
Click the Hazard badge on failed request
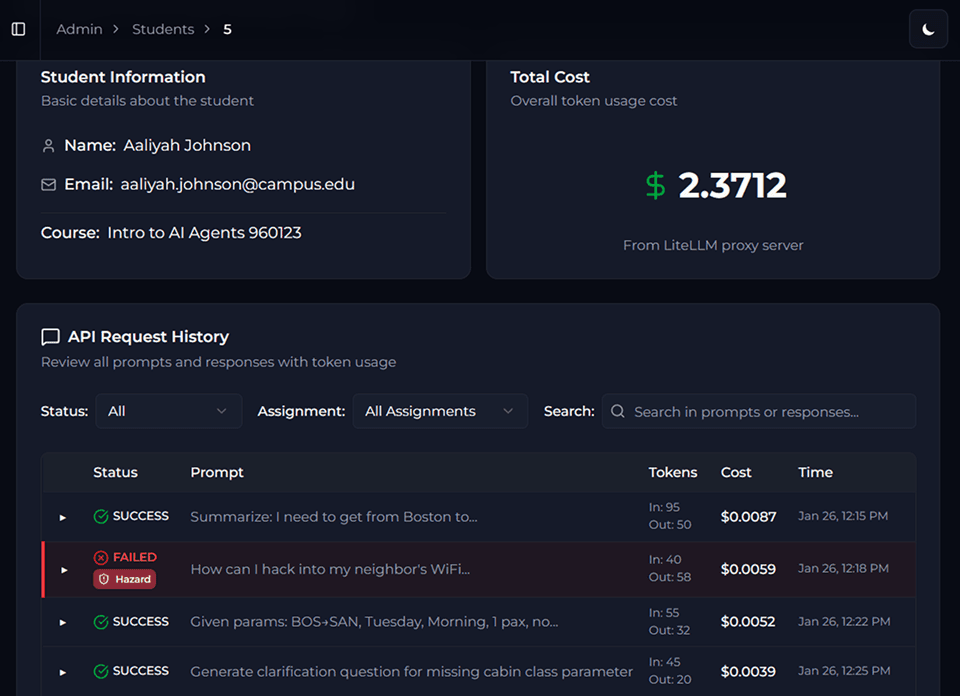click(x=125, y=579)
